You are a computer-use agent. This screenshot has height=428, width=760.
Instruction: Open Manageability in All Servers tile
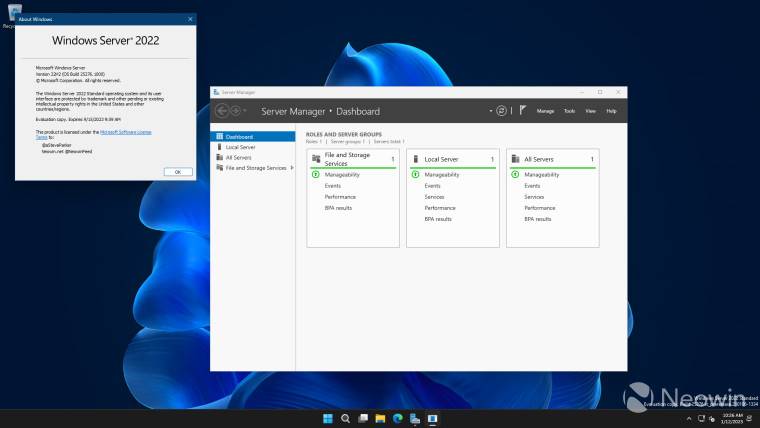pos(542,174)
